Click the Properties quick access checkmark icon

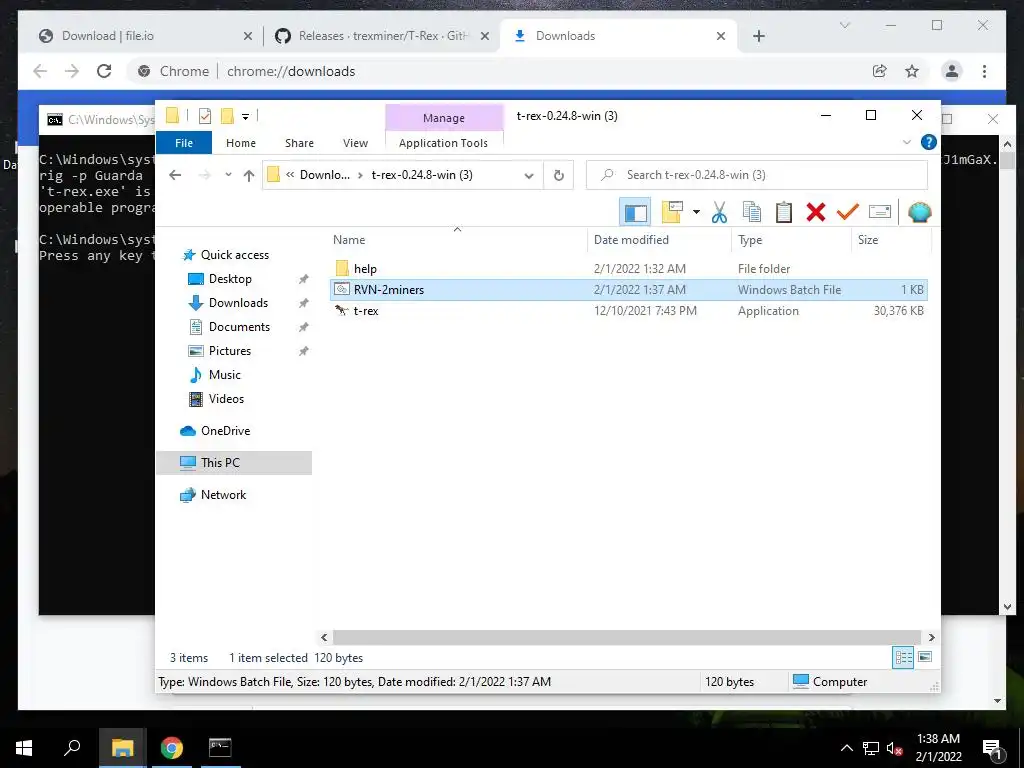(x=205, y=116)
